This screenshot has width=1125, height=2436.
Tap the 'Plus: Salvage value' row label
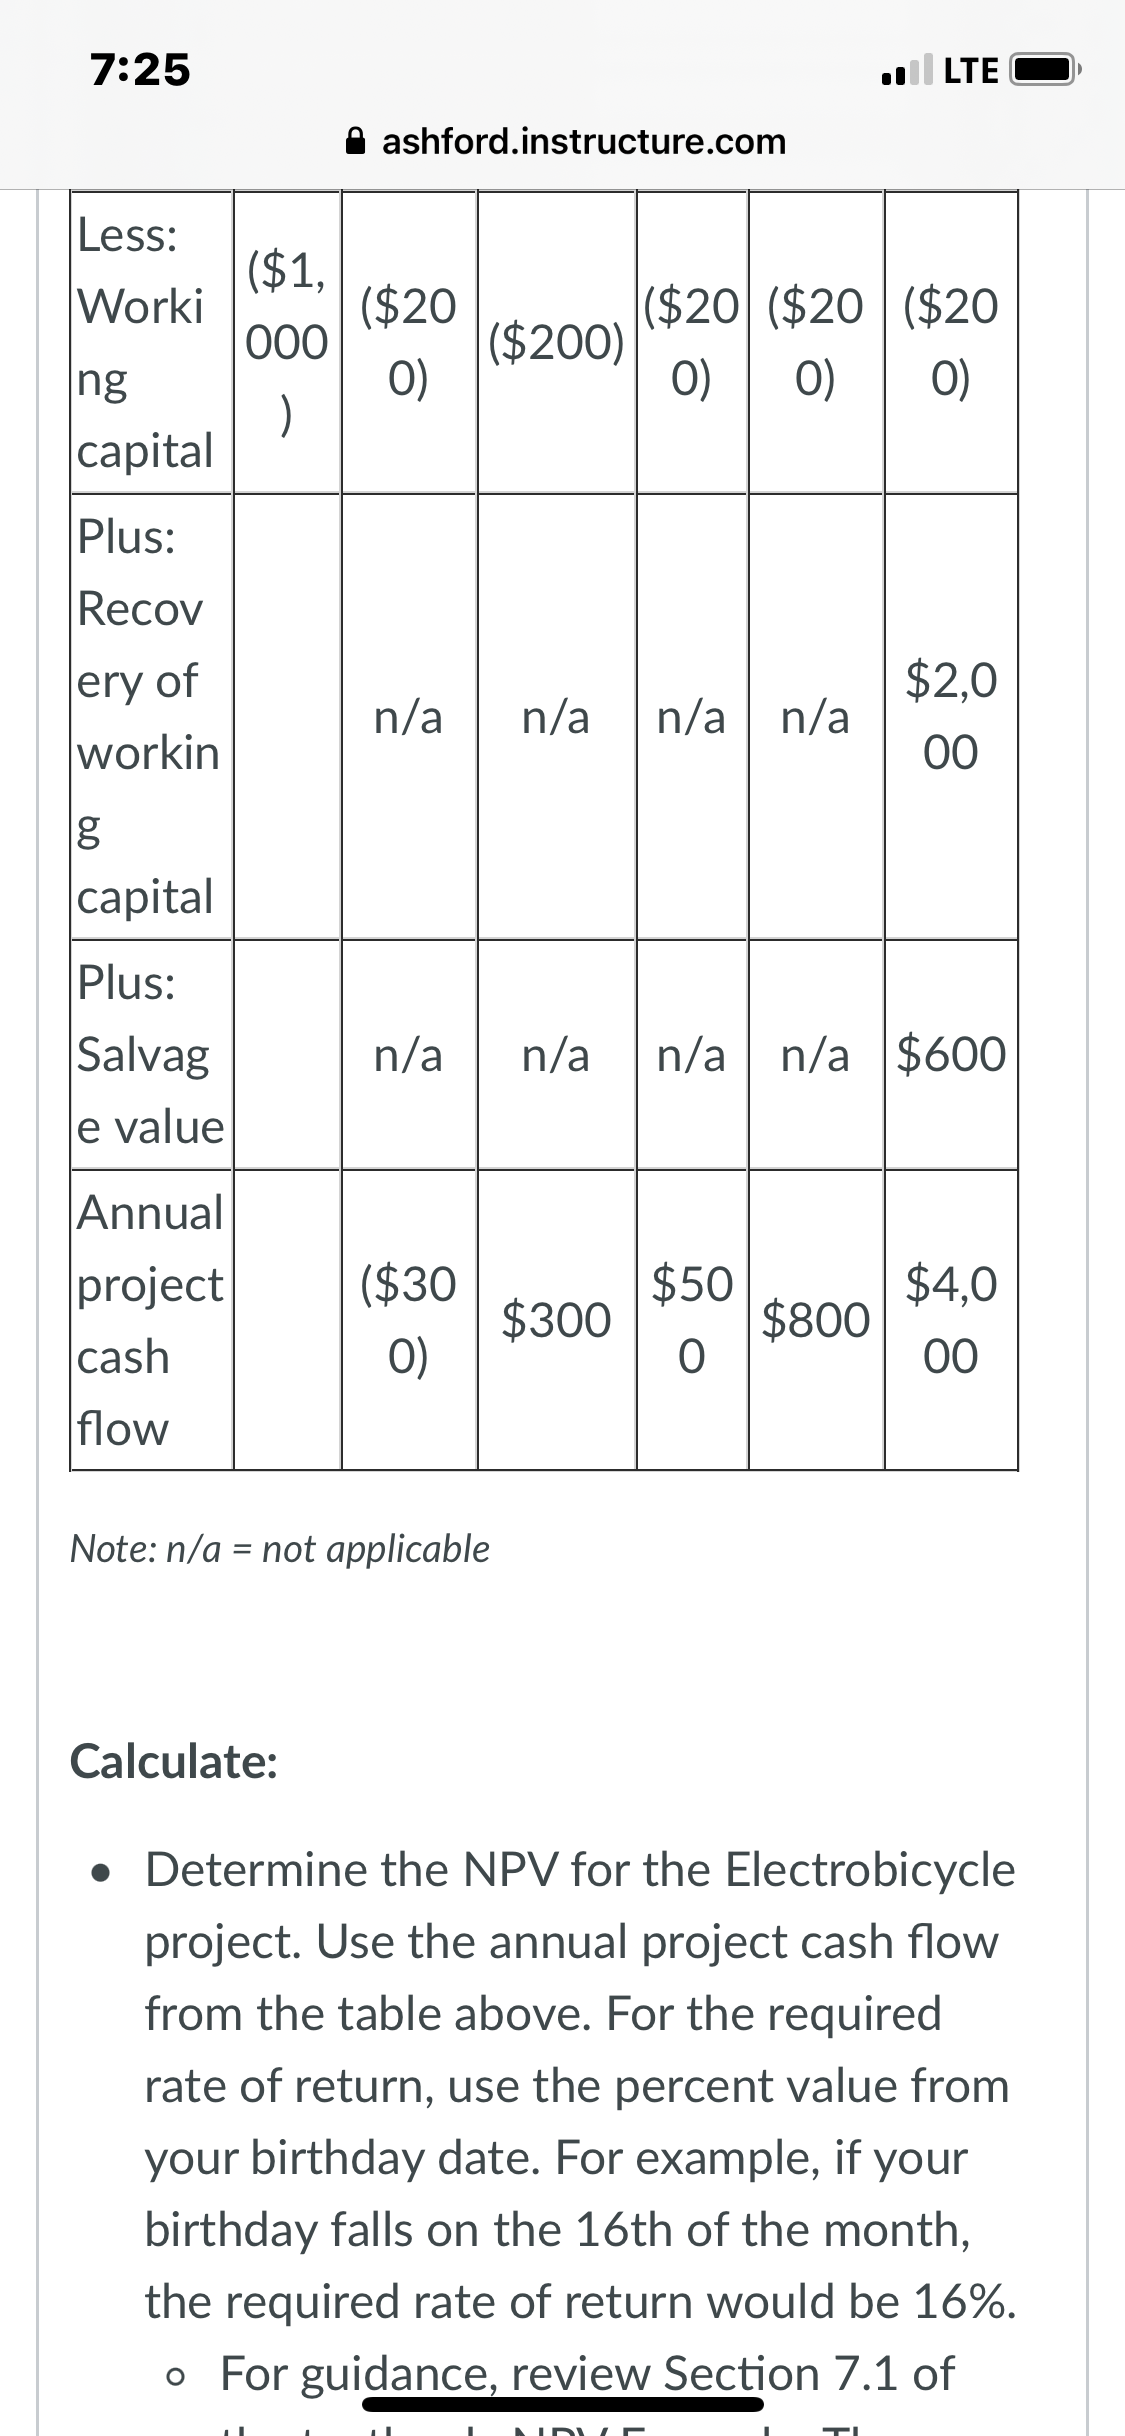click(x=151, y=1054)
